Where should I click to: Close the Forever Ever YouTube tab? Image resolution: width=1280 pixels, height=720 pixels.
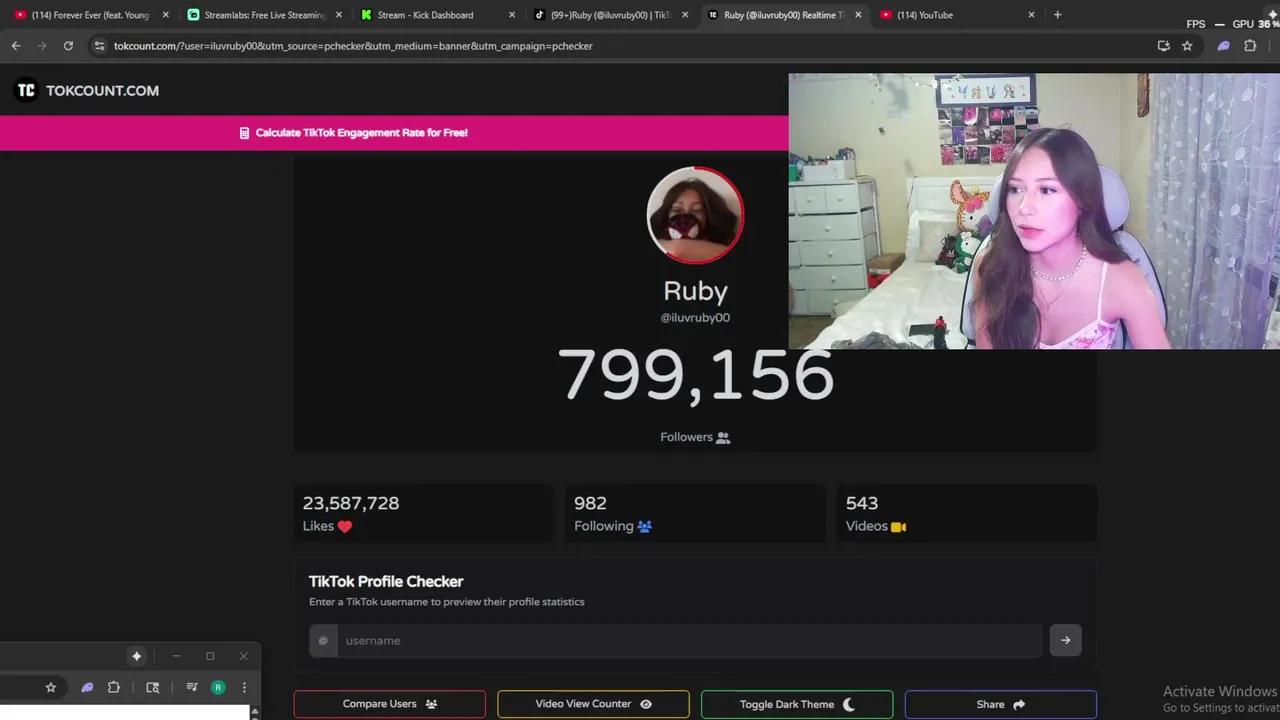pyautogui.click(x=166, y=15)
